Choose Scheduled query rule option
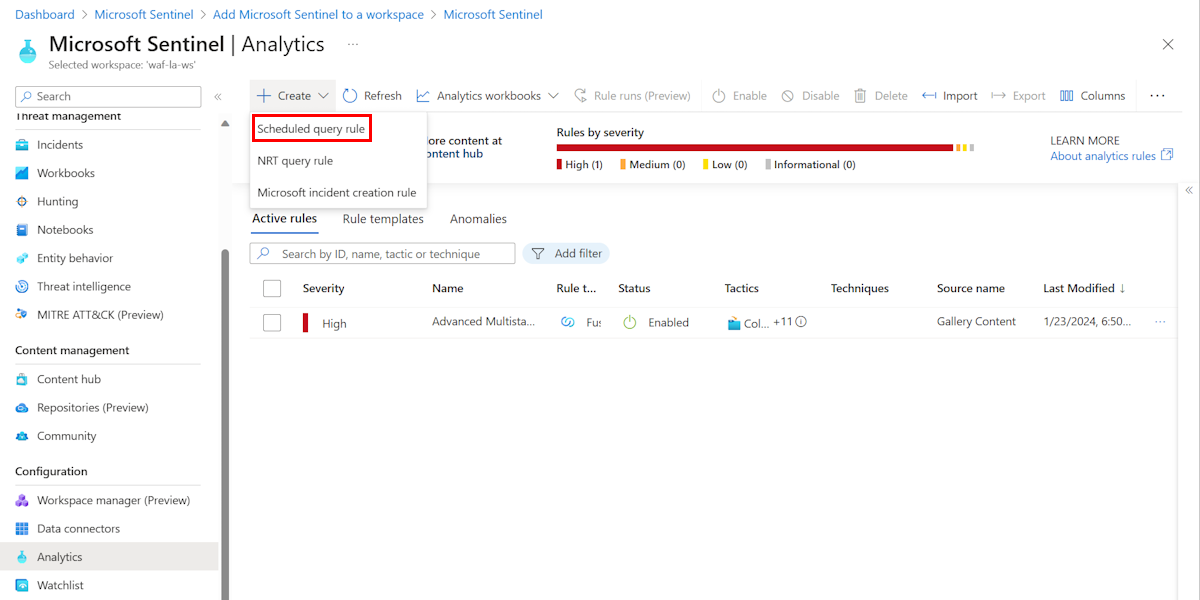Viewport: 1200px width, 600px height. pyautogui.click(x=311, y=129)
